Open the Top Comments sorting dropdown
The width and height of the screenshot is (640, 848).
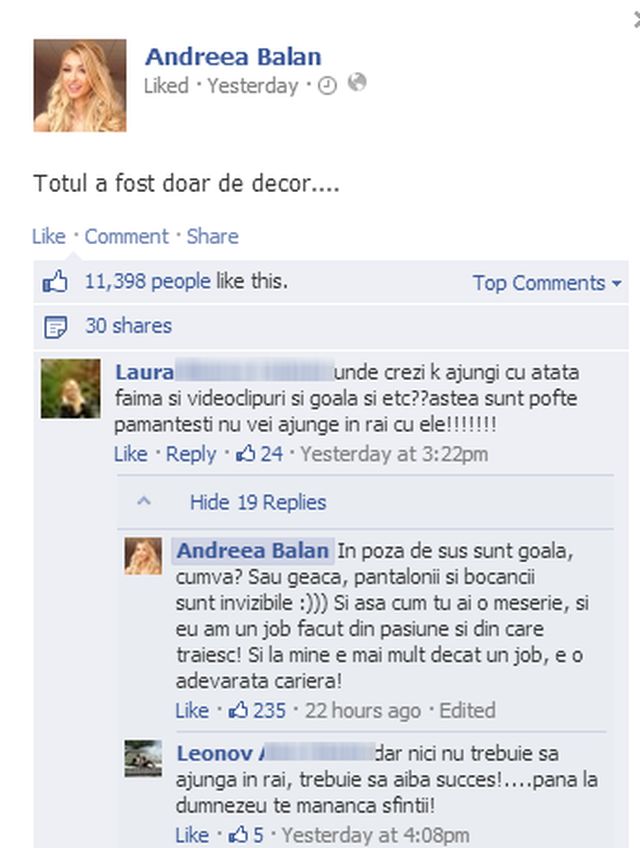(547, 283)
